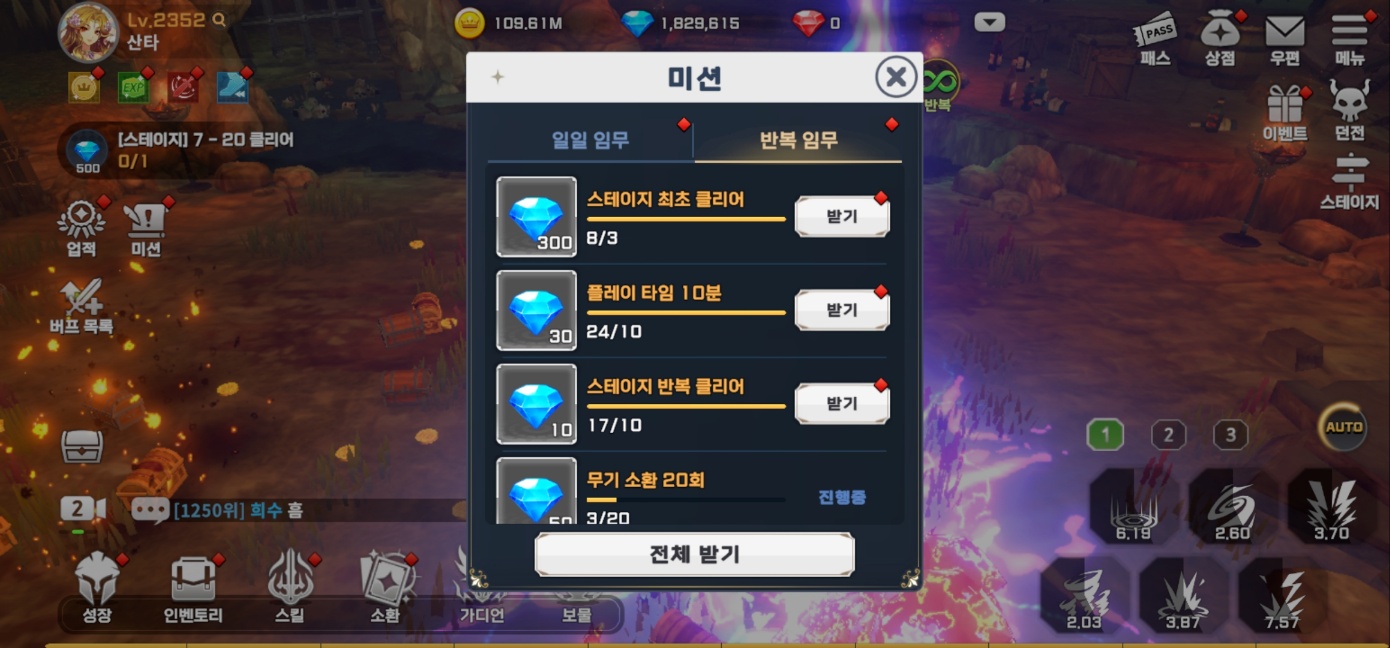1390x648 pixels.
Task: Select skill preset slot 2
Action: [1168, 435]
